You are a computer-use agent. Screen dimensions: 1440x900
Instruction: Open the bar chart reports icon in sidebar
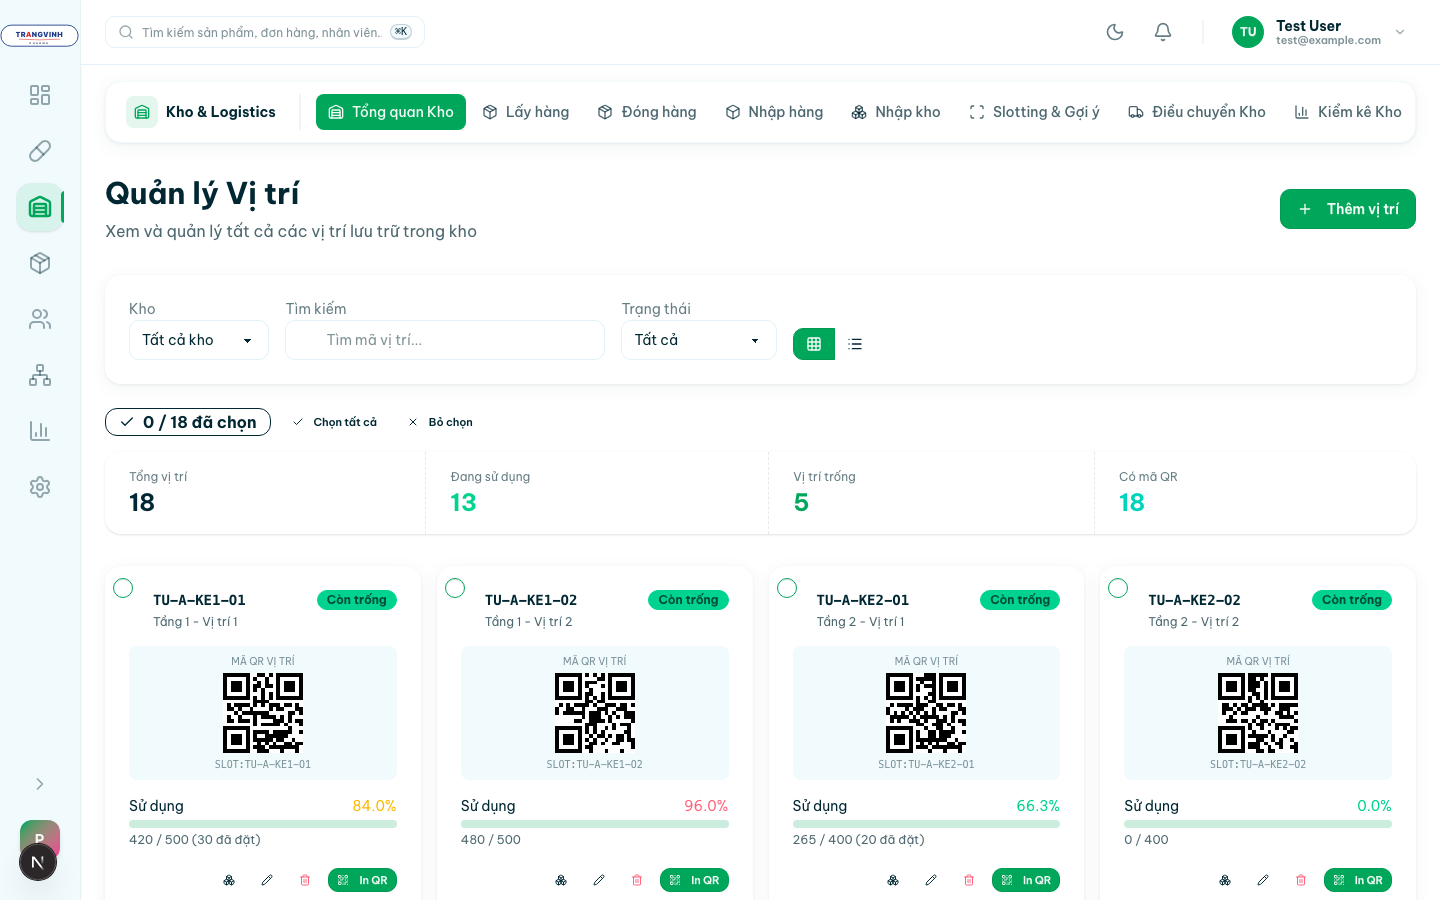40,431
